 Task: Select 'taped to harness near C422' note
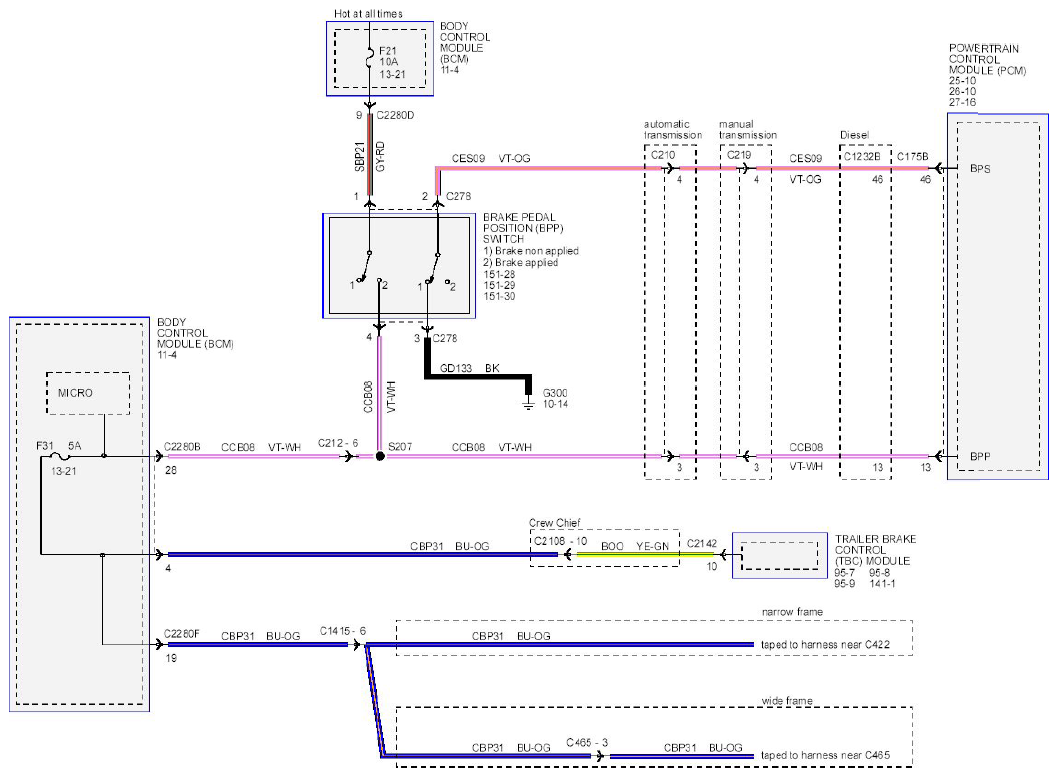click(x=825, y=645)
